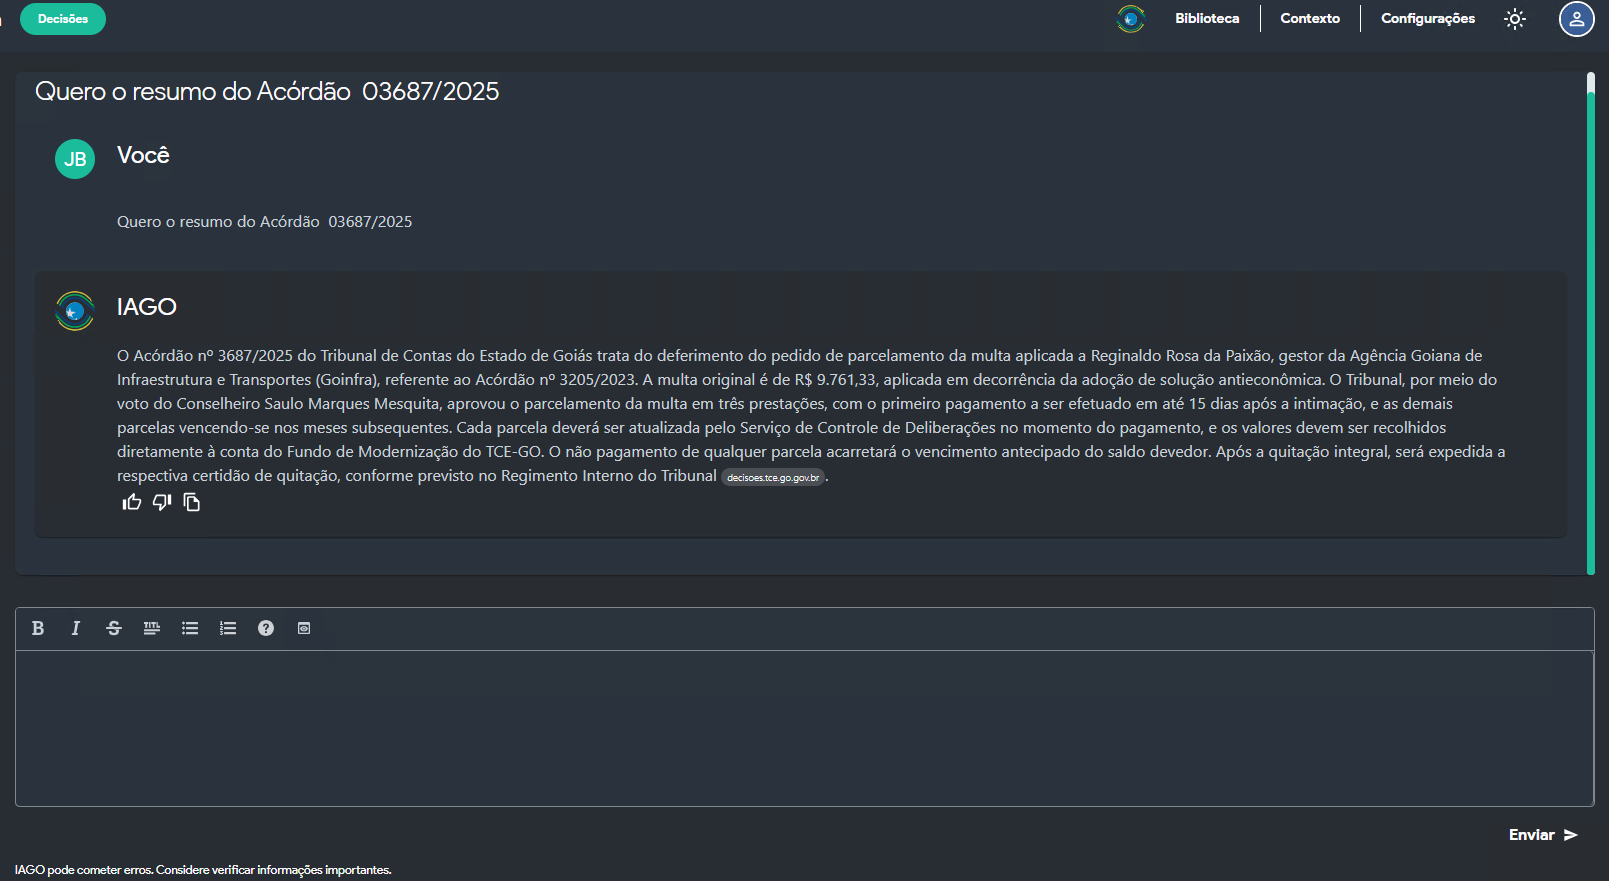This screenshot has height=881, width=1609.
Task: Open Configurações from the top bar
Action: 1427,19
